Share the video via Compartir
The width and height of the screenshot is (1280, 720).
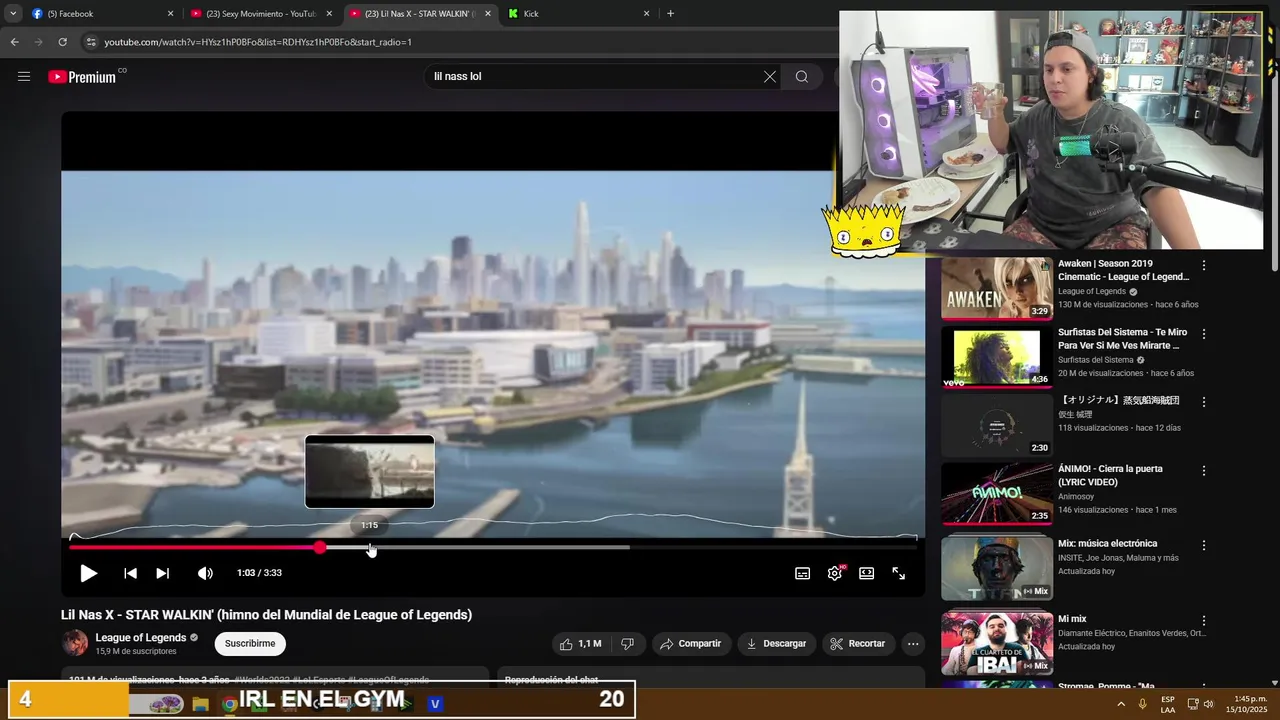(691, 644)
